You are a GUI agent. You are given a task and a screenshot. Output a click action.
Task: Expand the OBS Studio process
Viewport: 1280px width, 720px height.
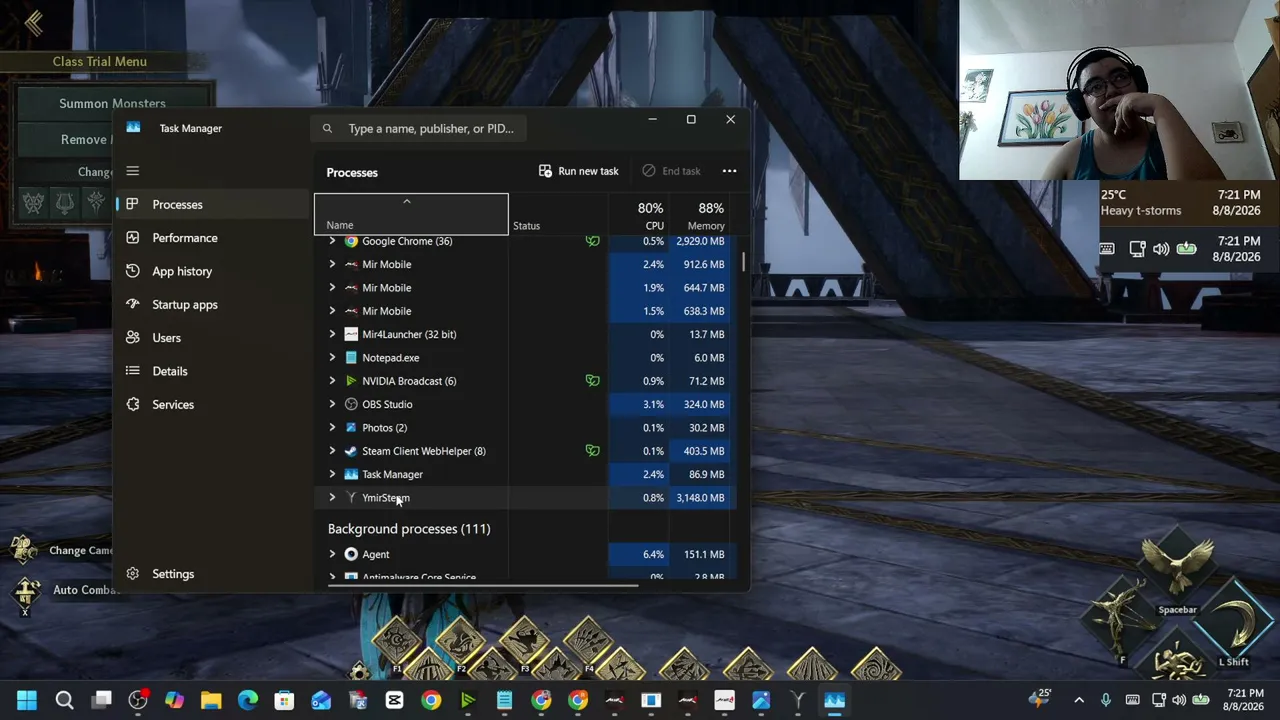[x=332, y=404]
